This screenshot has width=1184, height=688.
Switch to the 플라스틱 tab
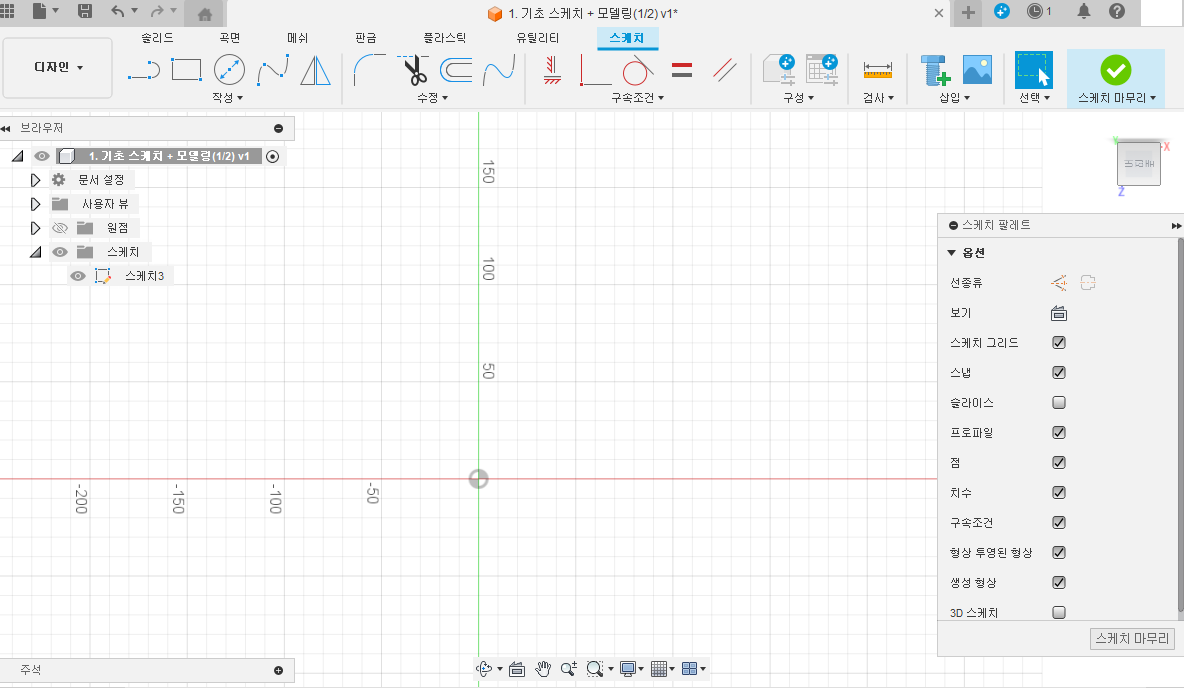(445, 37)
